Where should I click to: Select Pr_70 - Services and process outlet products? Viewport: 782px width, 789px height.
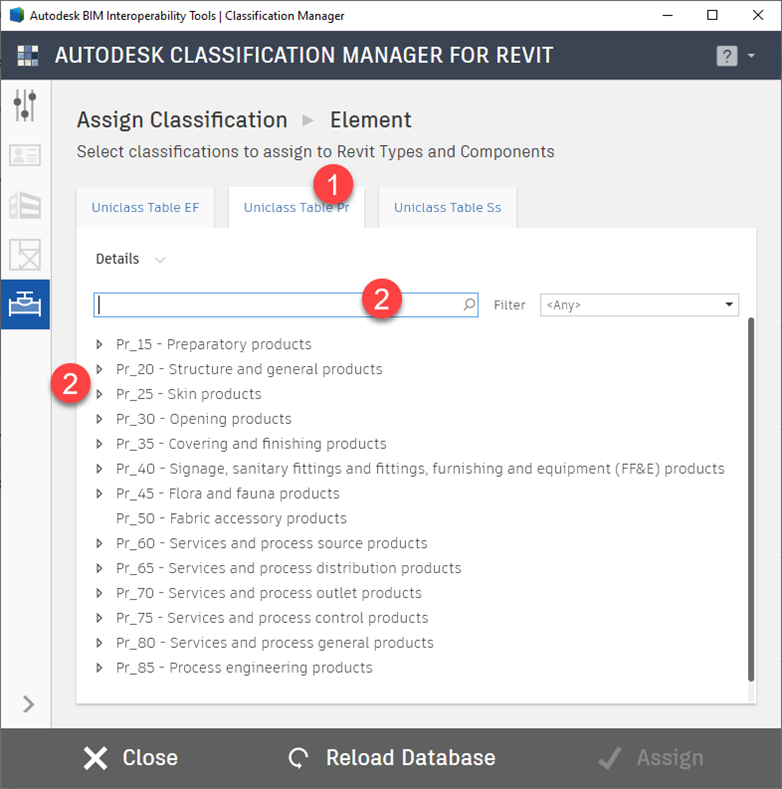(269, 593)
